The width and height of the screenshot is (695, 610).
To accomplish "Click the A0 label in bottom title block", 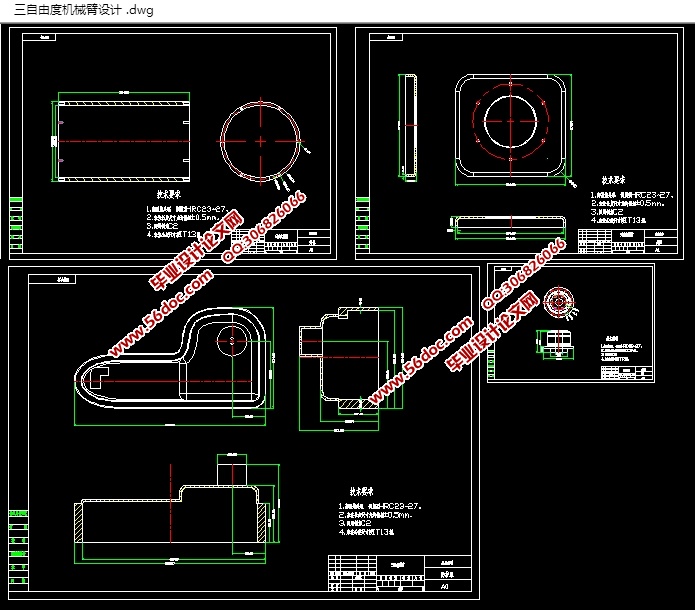I will (x=445, y=589).
